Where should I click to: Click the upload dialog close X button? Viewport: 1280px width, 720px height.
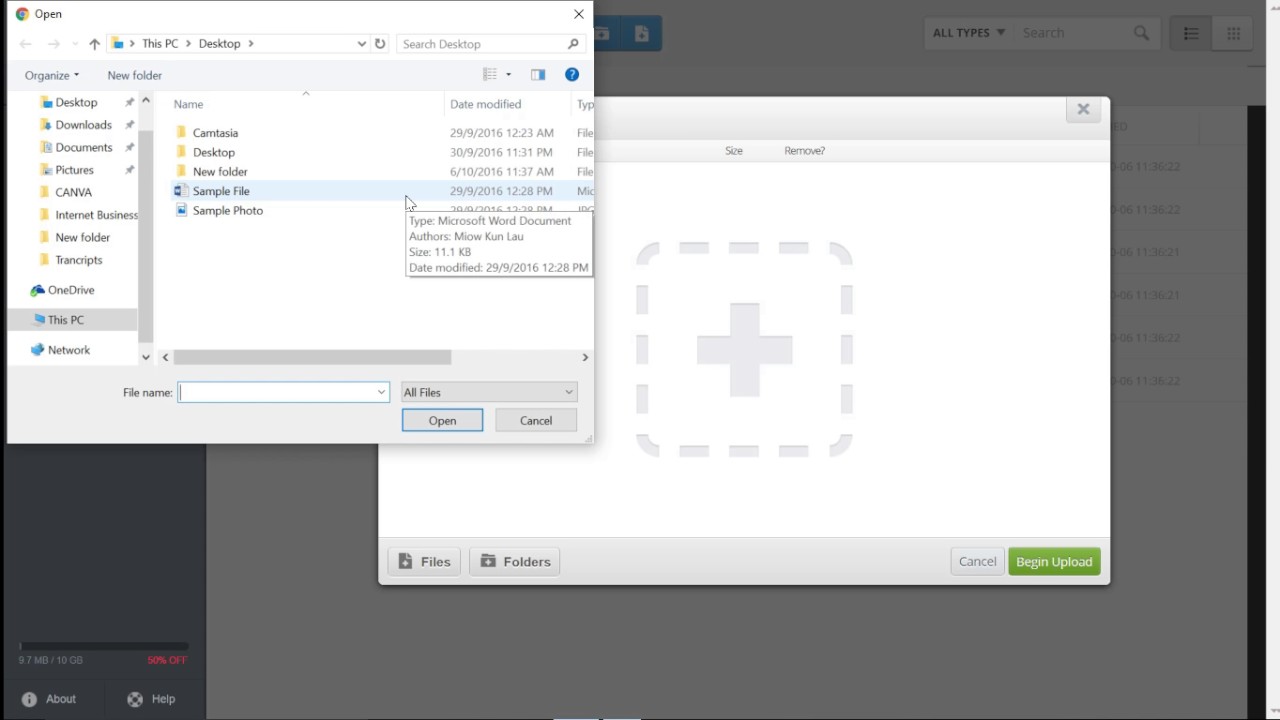coord(1083,110)
